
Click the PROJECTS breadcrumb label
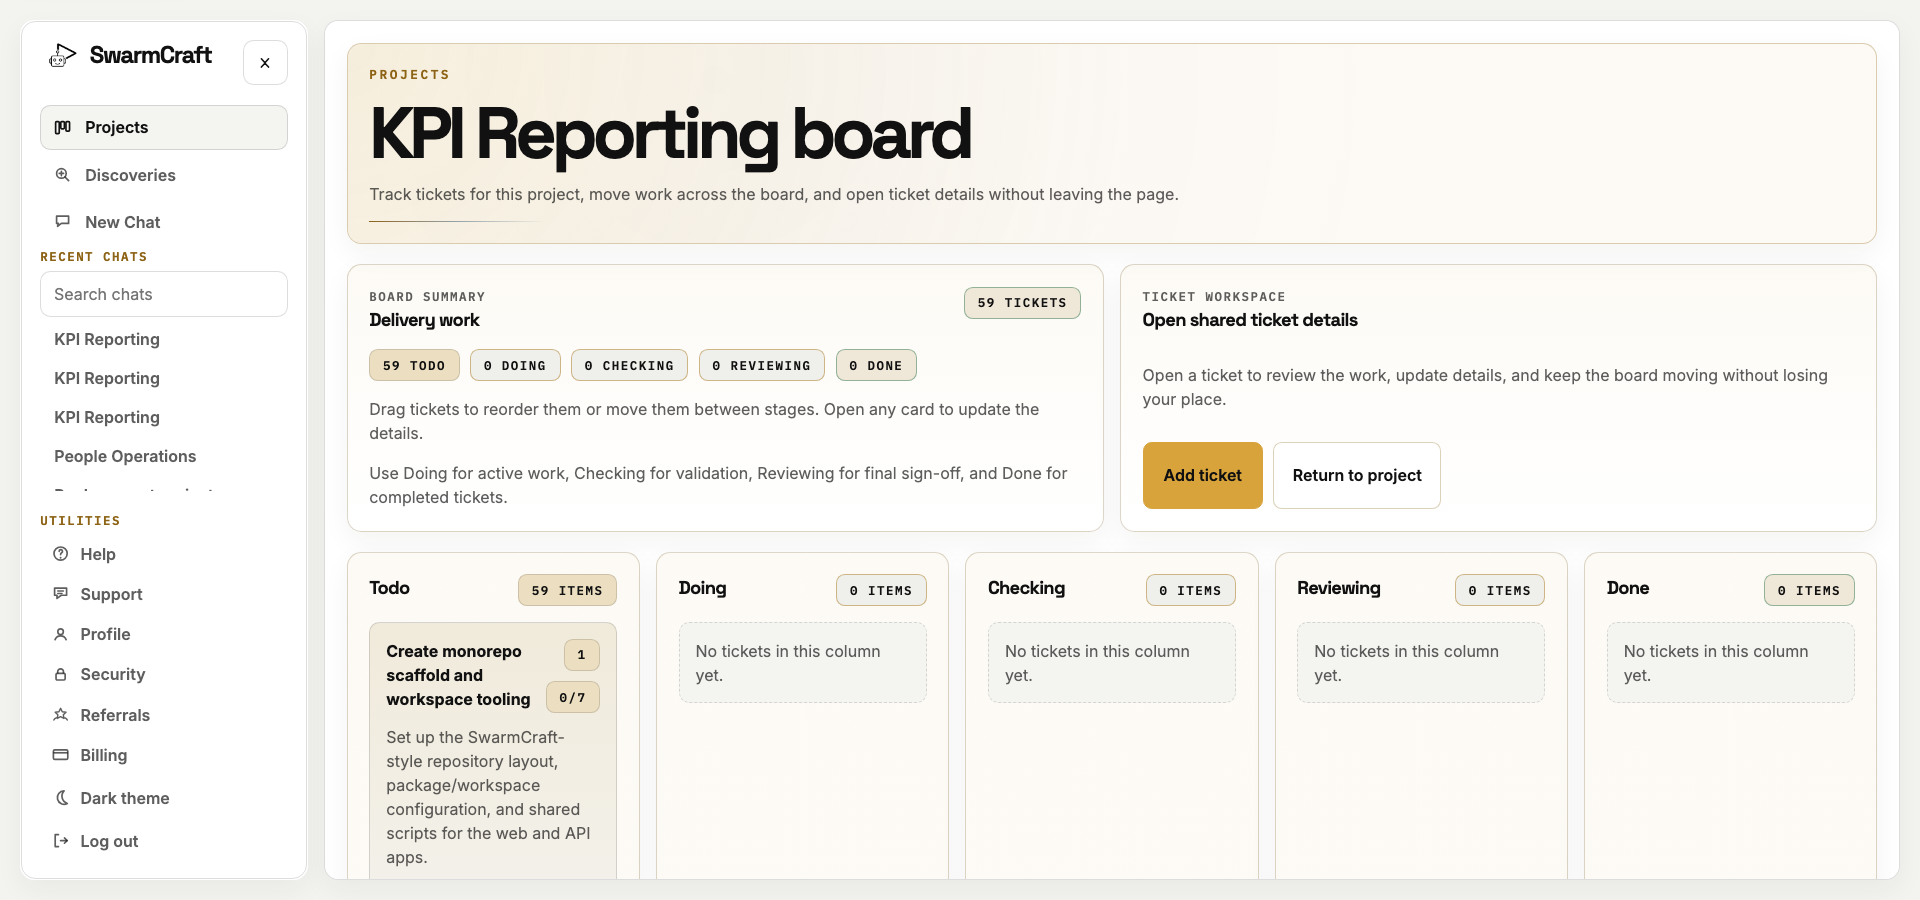tap(409, 75)
